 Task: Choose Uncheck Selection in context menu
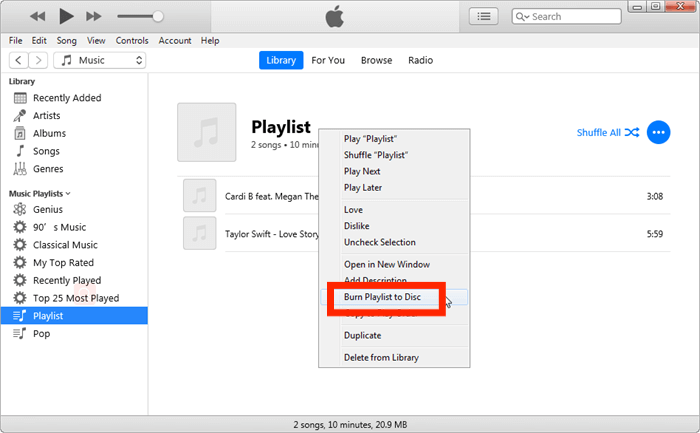click(395, 242)
